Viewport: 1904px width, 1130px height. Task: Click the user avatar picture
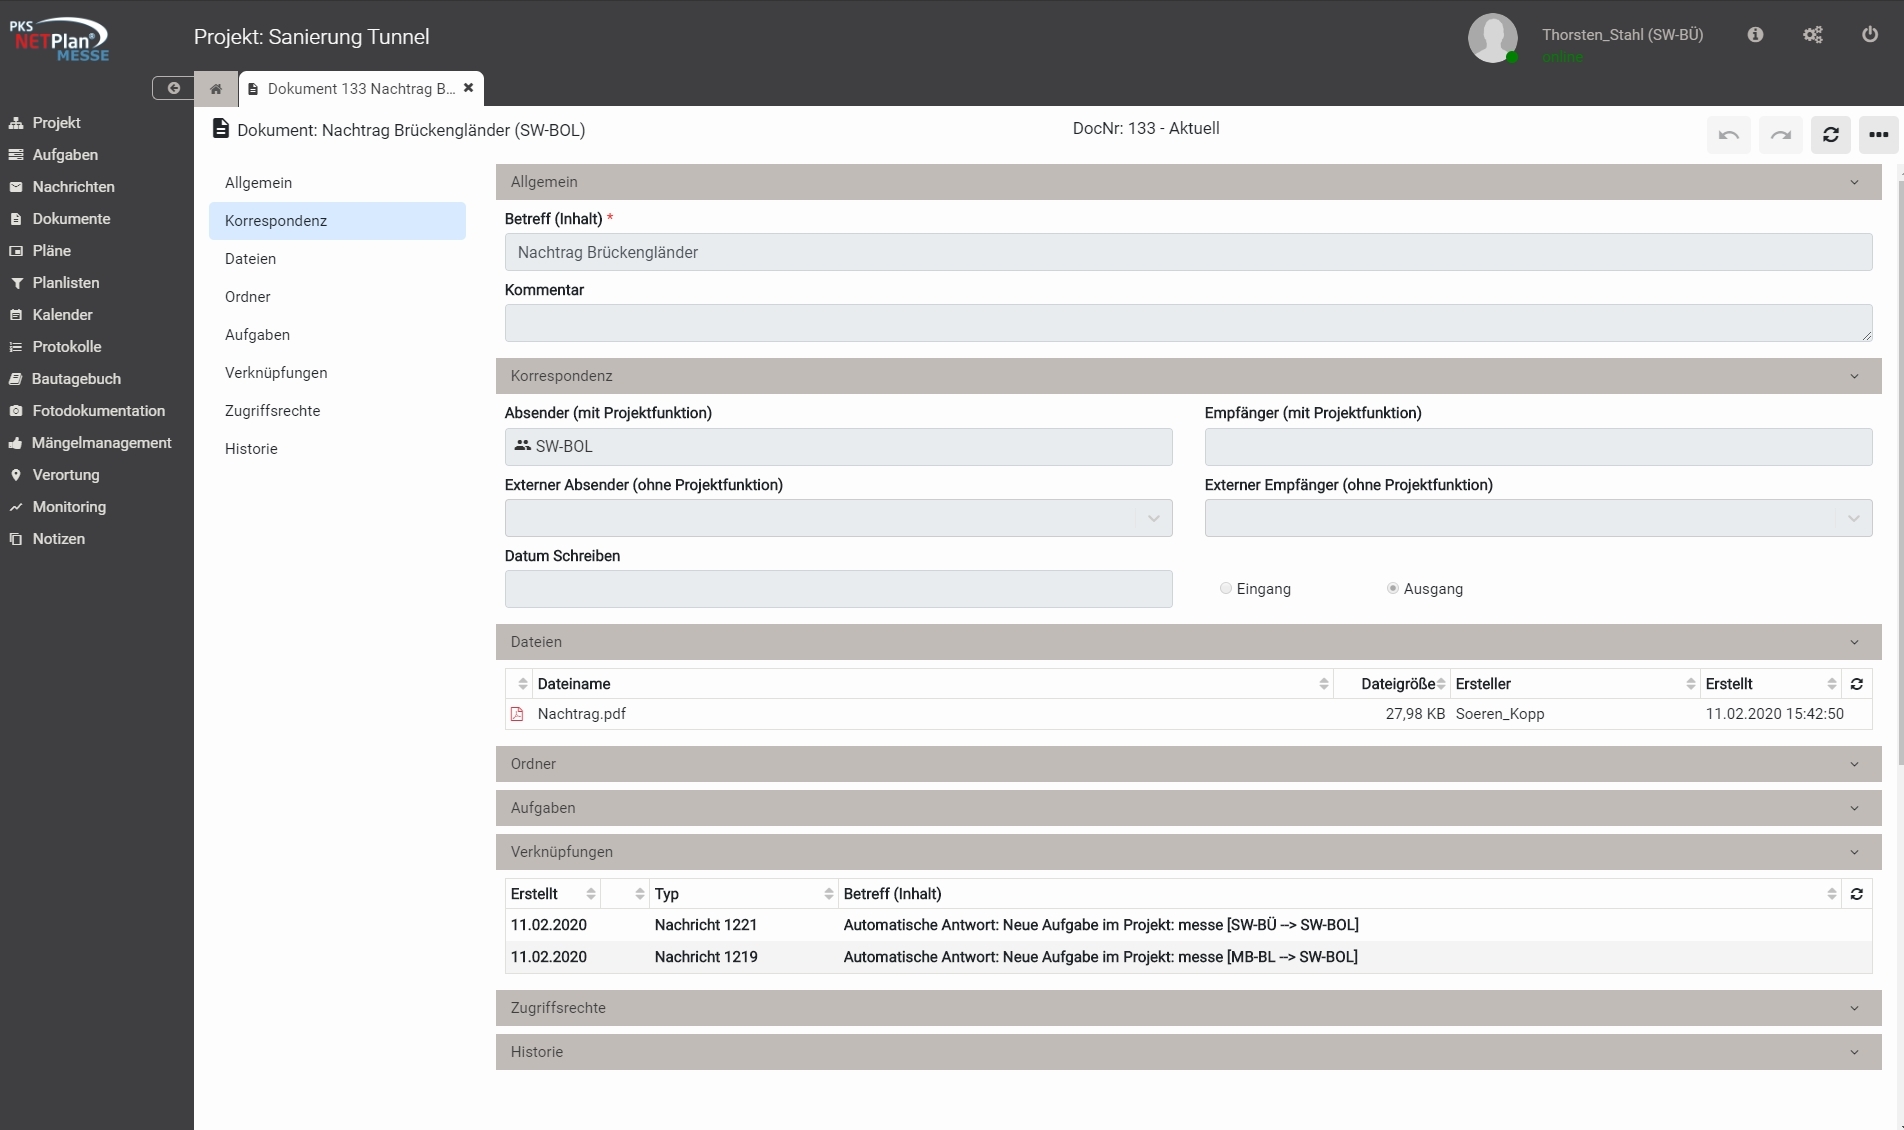pos(1492,38)
